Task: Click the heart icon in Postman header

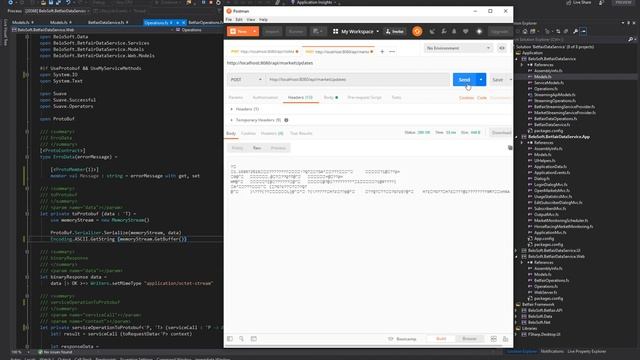Action: click(466, 31)
